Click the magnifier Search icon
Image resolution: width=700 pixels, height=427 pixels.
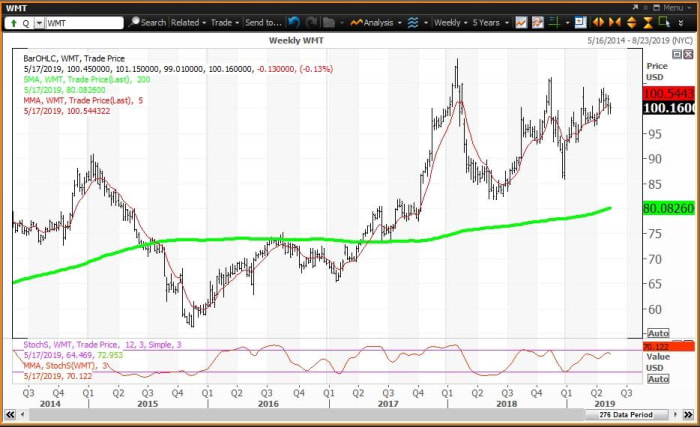(x=134, y=21)
